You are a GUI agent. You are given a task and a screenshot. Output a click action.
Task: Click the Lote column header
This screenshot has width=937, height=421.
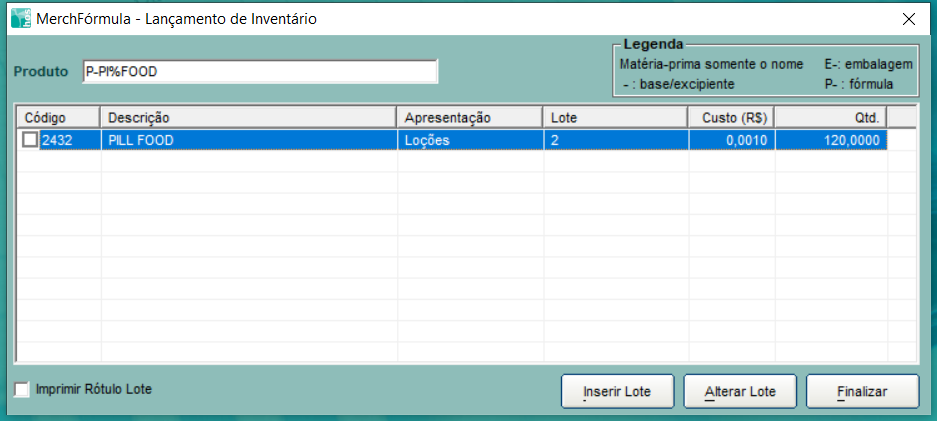(615, 118)
